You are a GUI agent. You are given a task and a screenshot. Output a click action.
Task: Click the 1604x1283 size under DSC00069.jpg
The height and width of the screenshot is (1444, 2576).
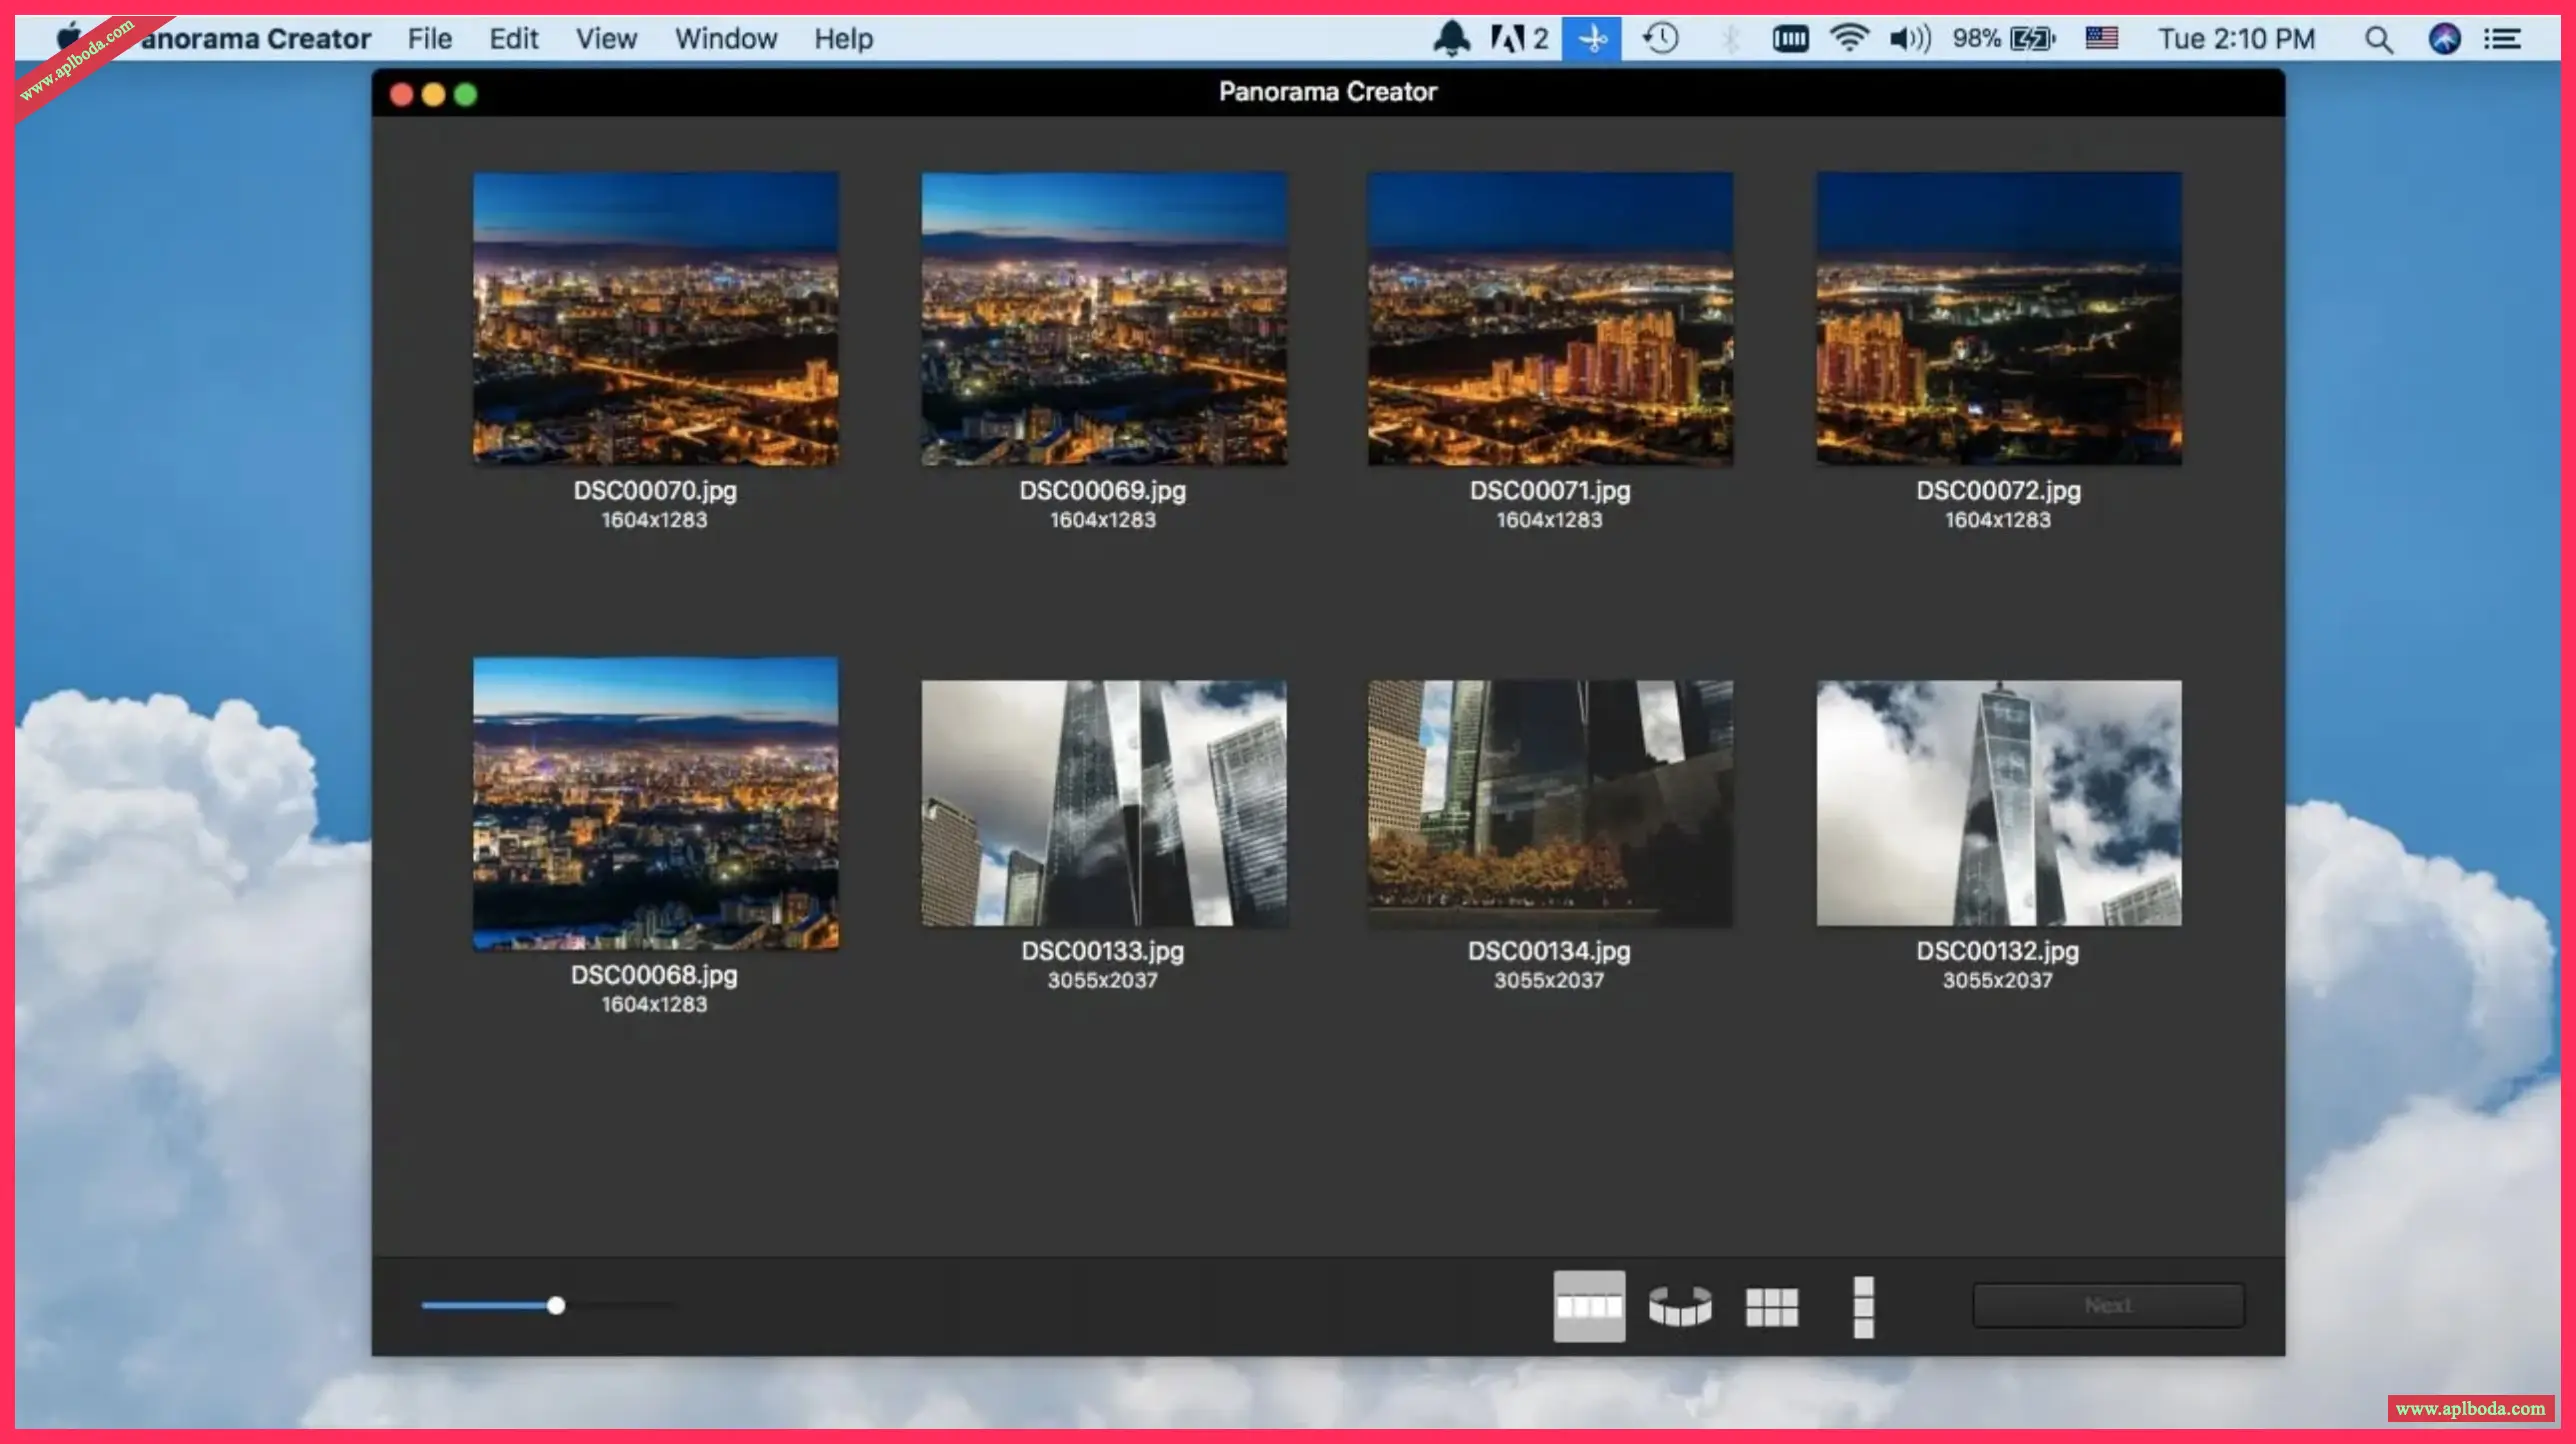[x=1103, y=520]
